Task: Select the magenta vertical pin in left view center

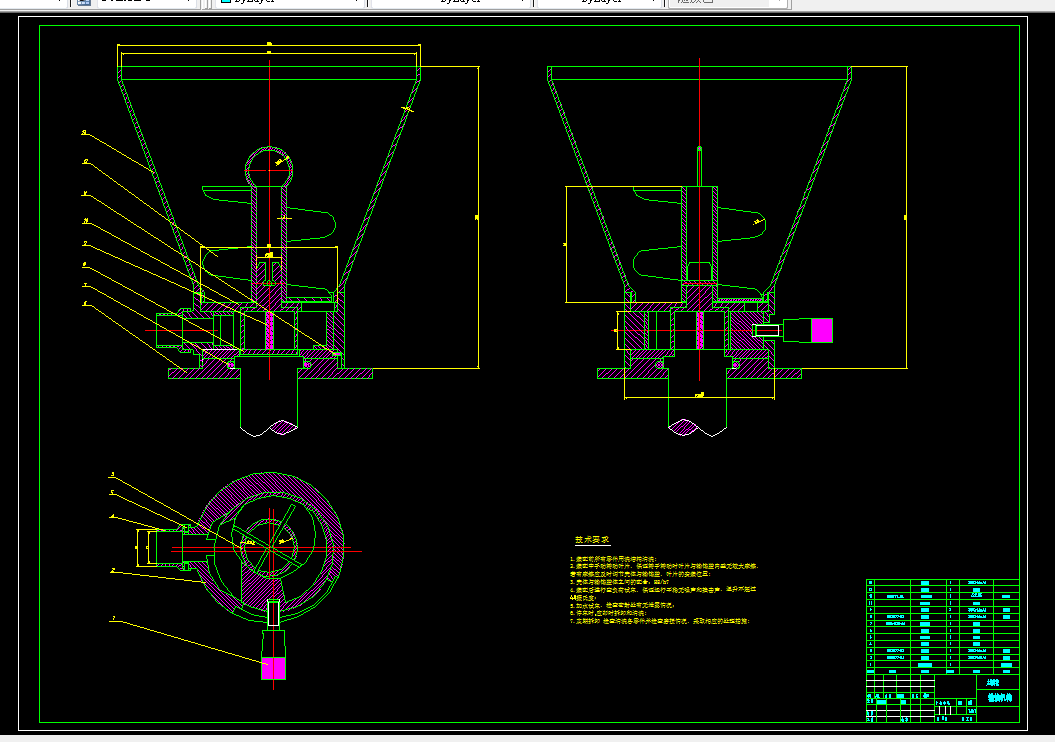Action: [x=269, y=330]
